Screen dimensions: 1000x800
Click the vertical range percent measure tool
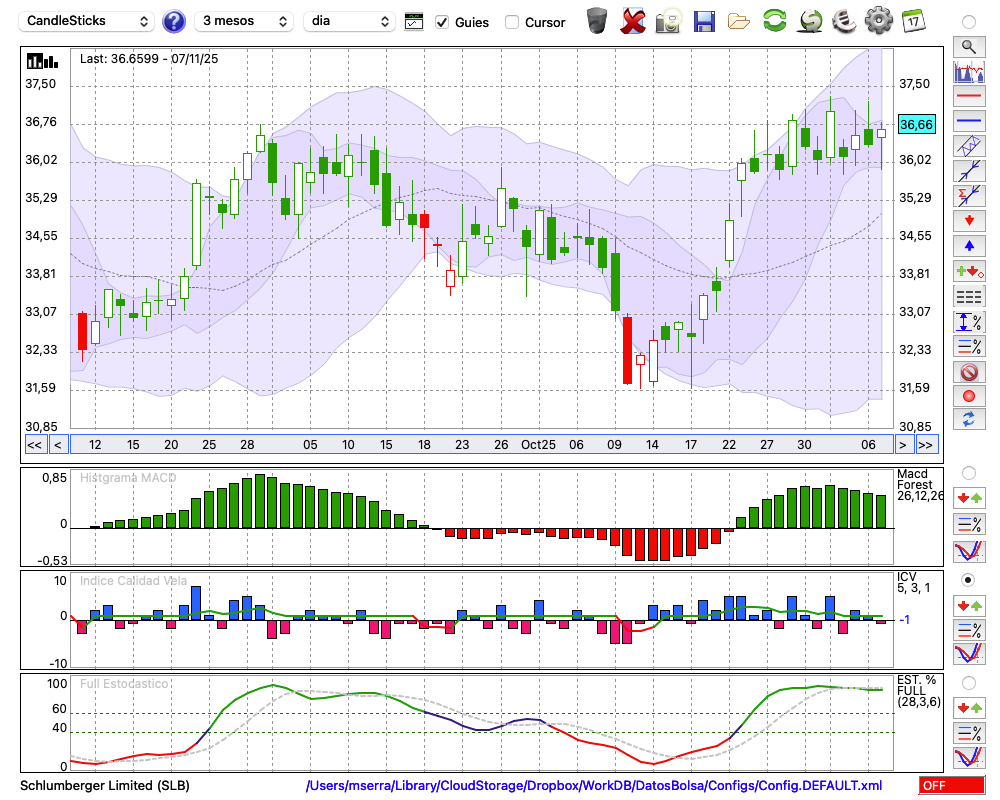(969, 322)
